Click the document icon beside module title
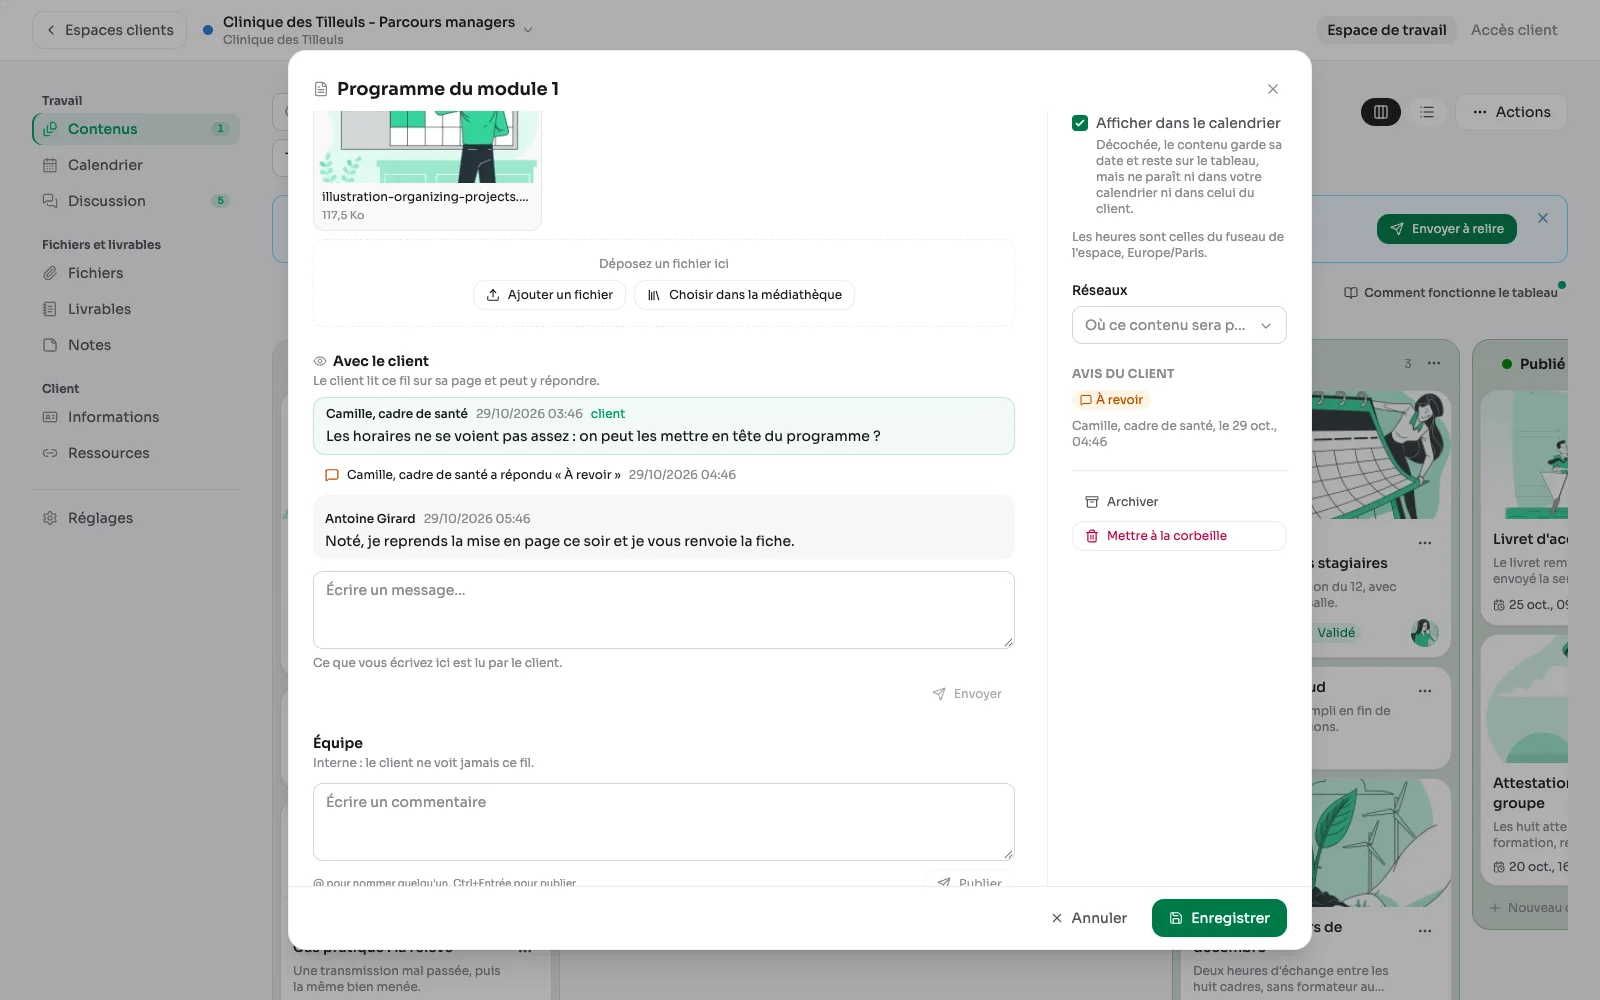Image resolution: width=1600 pixels, height=1000 pixels. pos(321,89)
